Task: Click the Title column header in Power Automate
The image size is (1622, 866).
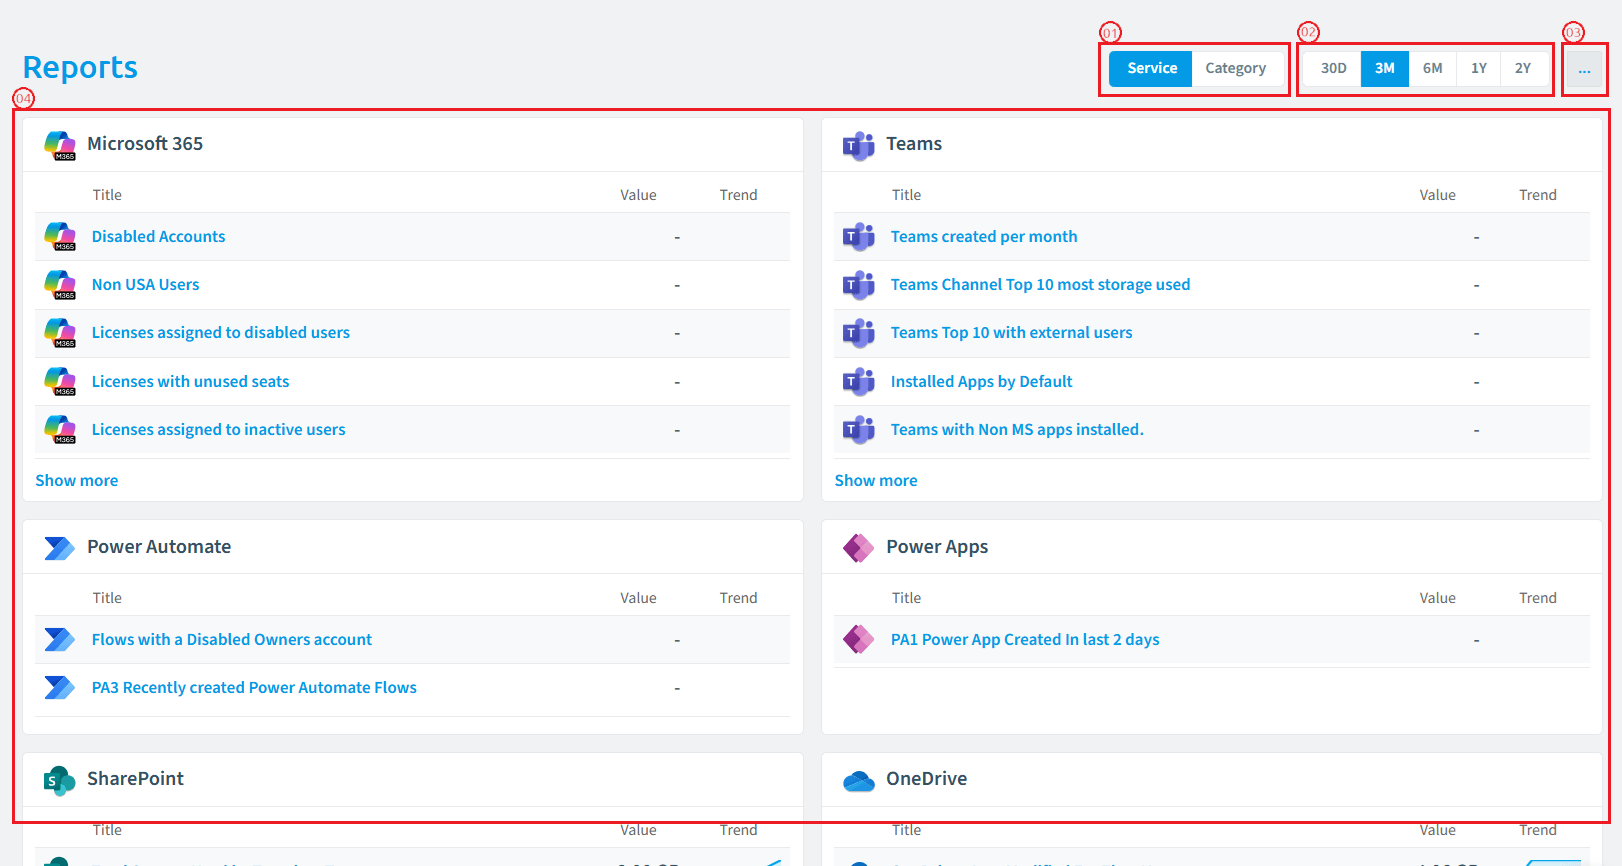Action: 107,598
